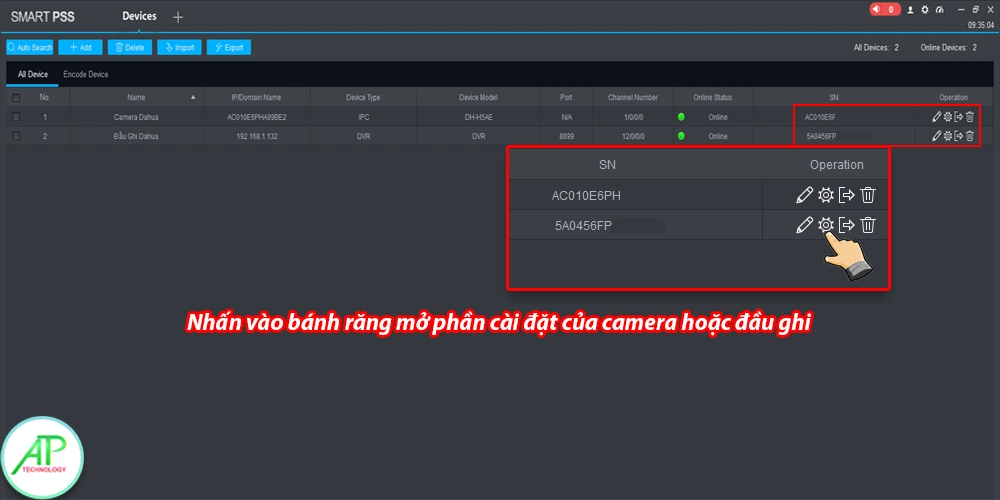Click the '1/0/0/0' channel number cell
Screen dimensions: 1000x500
633,117
